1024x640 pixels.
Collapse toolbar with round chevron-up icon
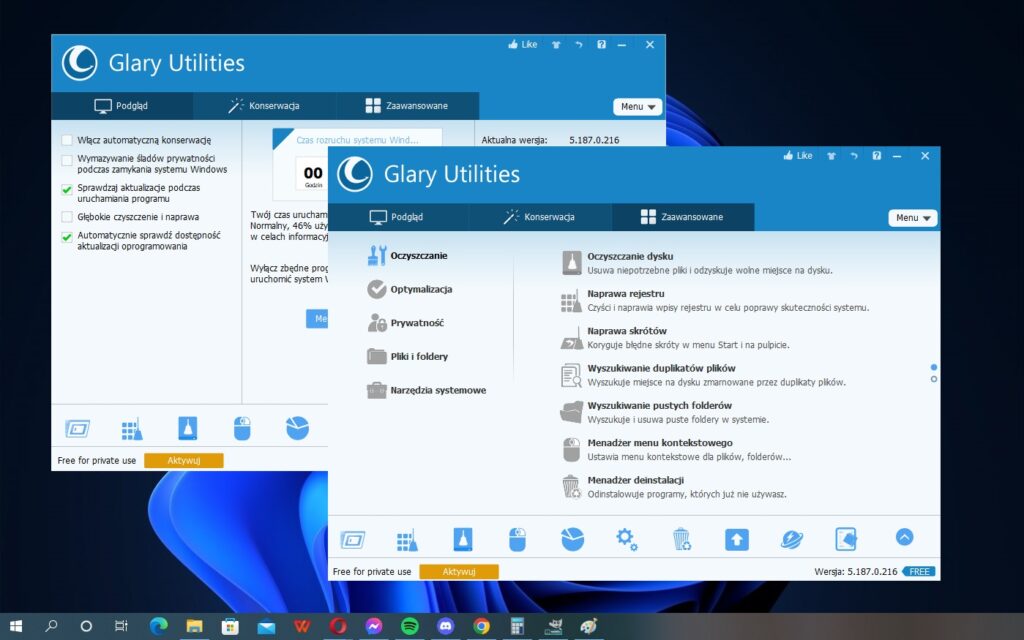tap(904, 537)
